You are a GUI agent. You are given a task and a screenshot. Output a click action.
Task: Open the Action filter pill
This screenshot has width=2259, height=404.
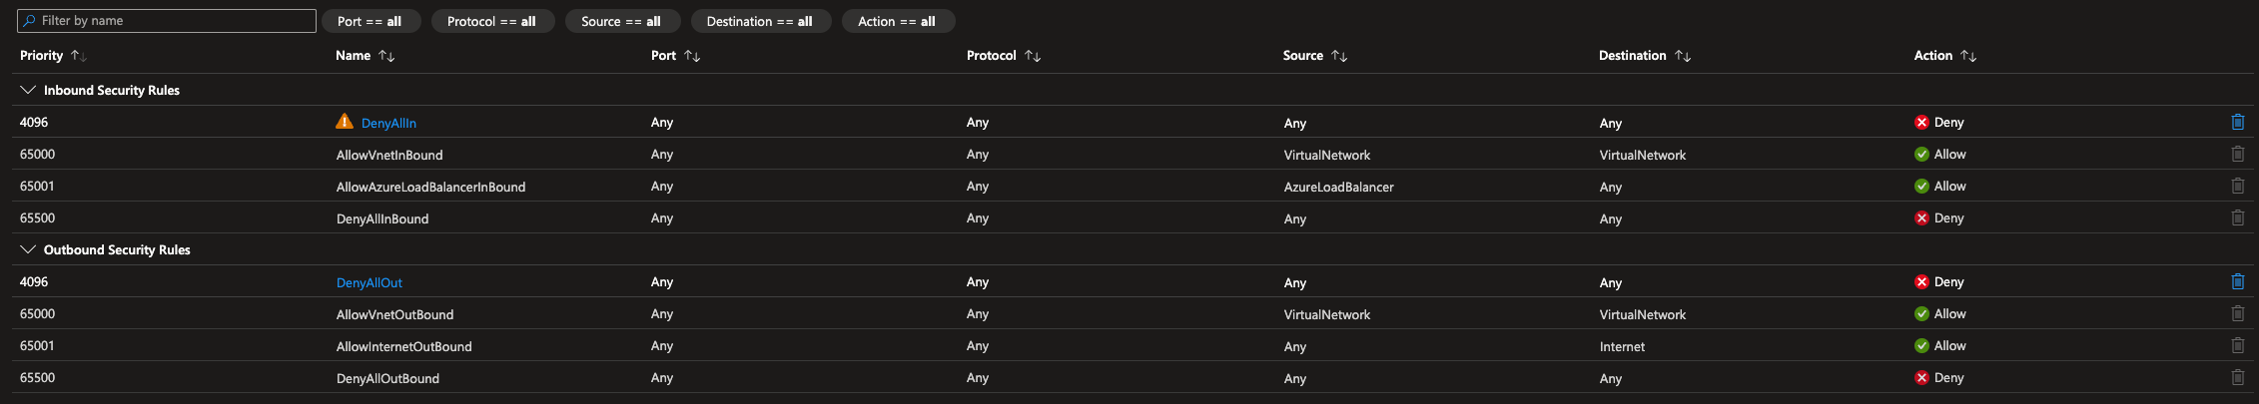click(x=897, y=21)
